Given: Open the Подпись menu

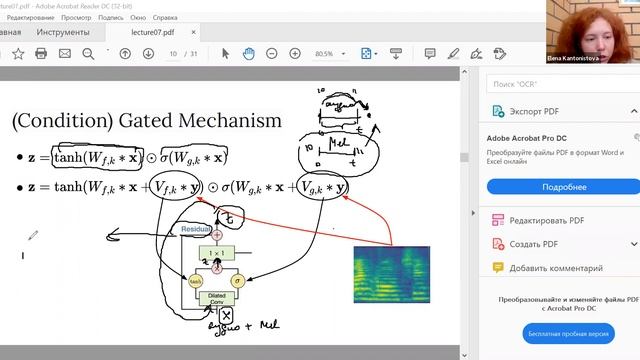Looking at the screenshot, I should point(111,18).
